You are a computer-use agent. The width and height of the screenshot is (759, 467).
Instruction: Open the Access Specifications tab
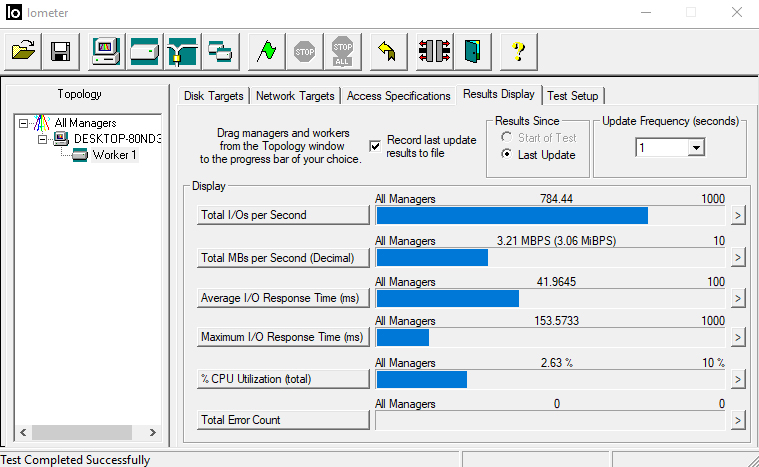tap(398, 96)
